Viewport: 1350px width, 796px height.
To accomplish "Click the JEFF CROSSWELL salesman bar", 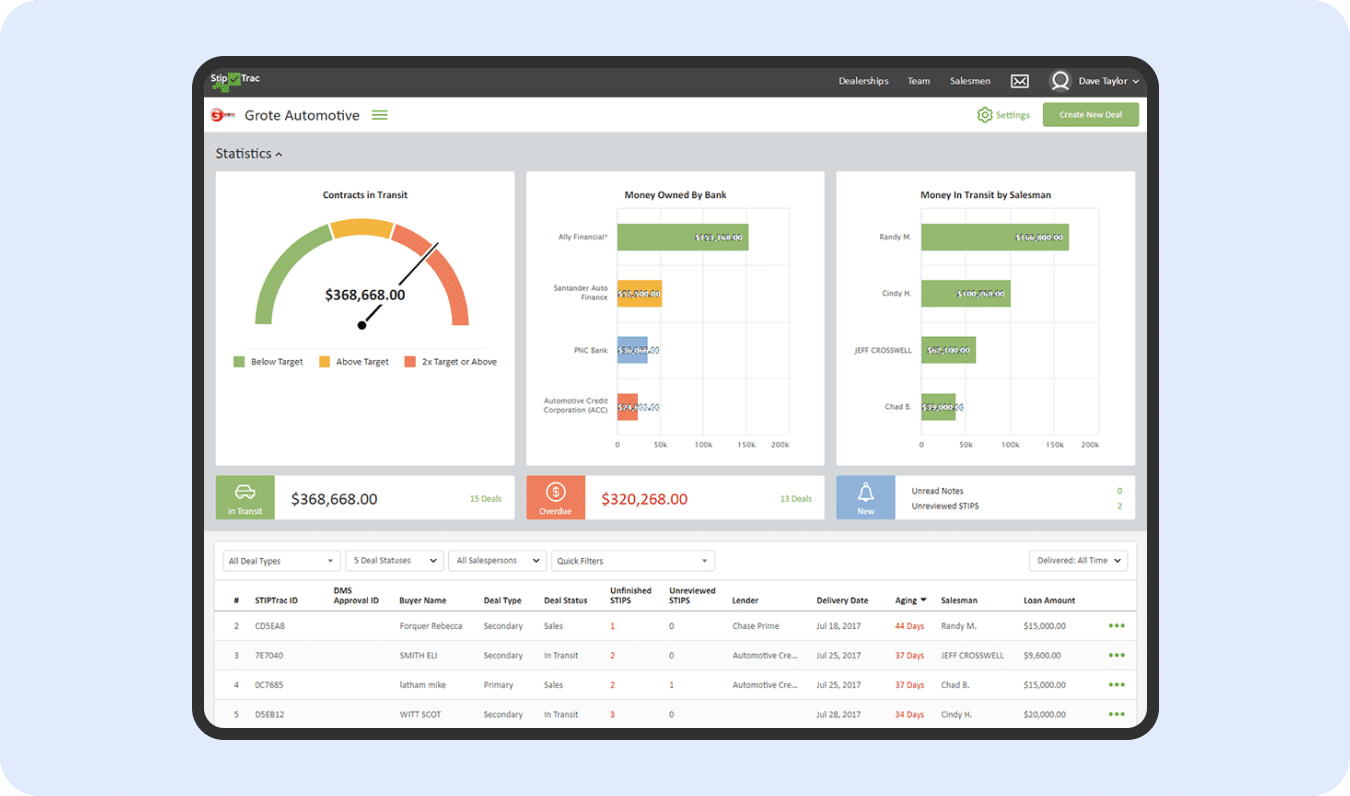I will [x=949, y=350].
